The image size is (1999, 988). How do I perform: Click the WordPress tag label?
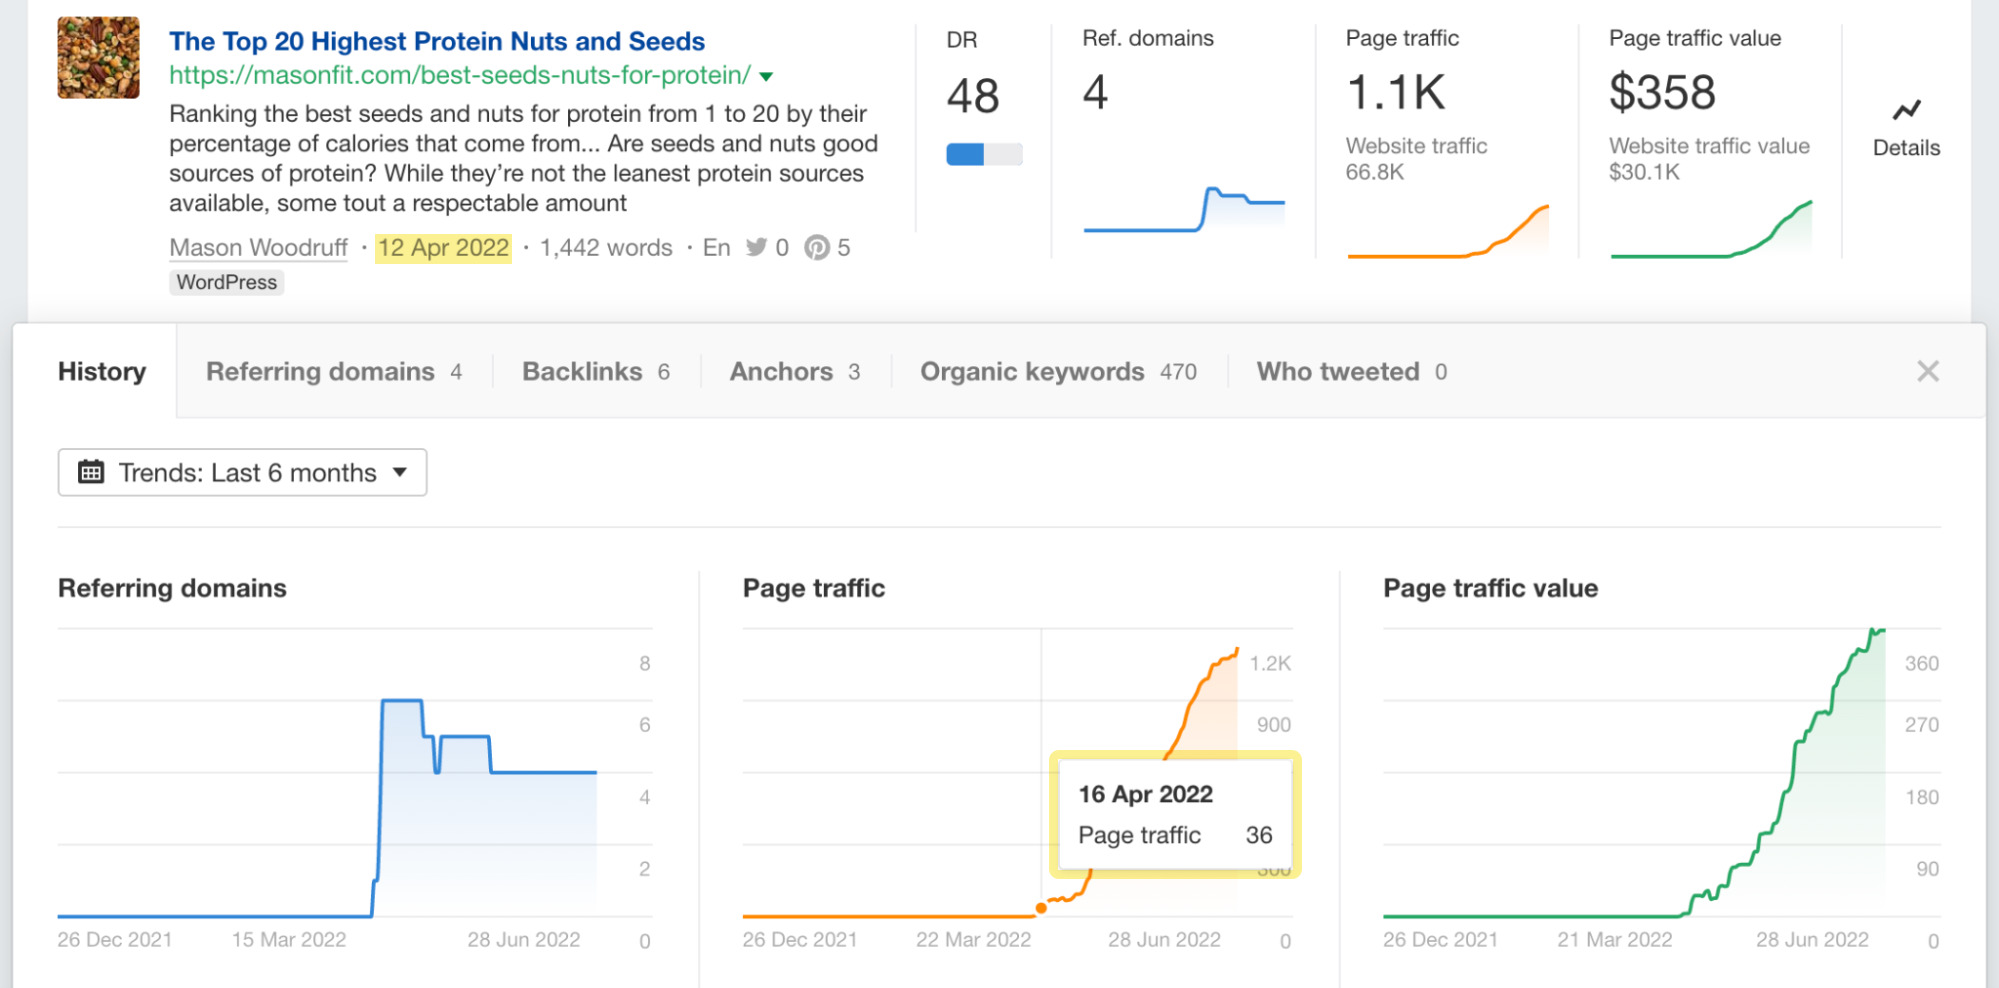226,282
